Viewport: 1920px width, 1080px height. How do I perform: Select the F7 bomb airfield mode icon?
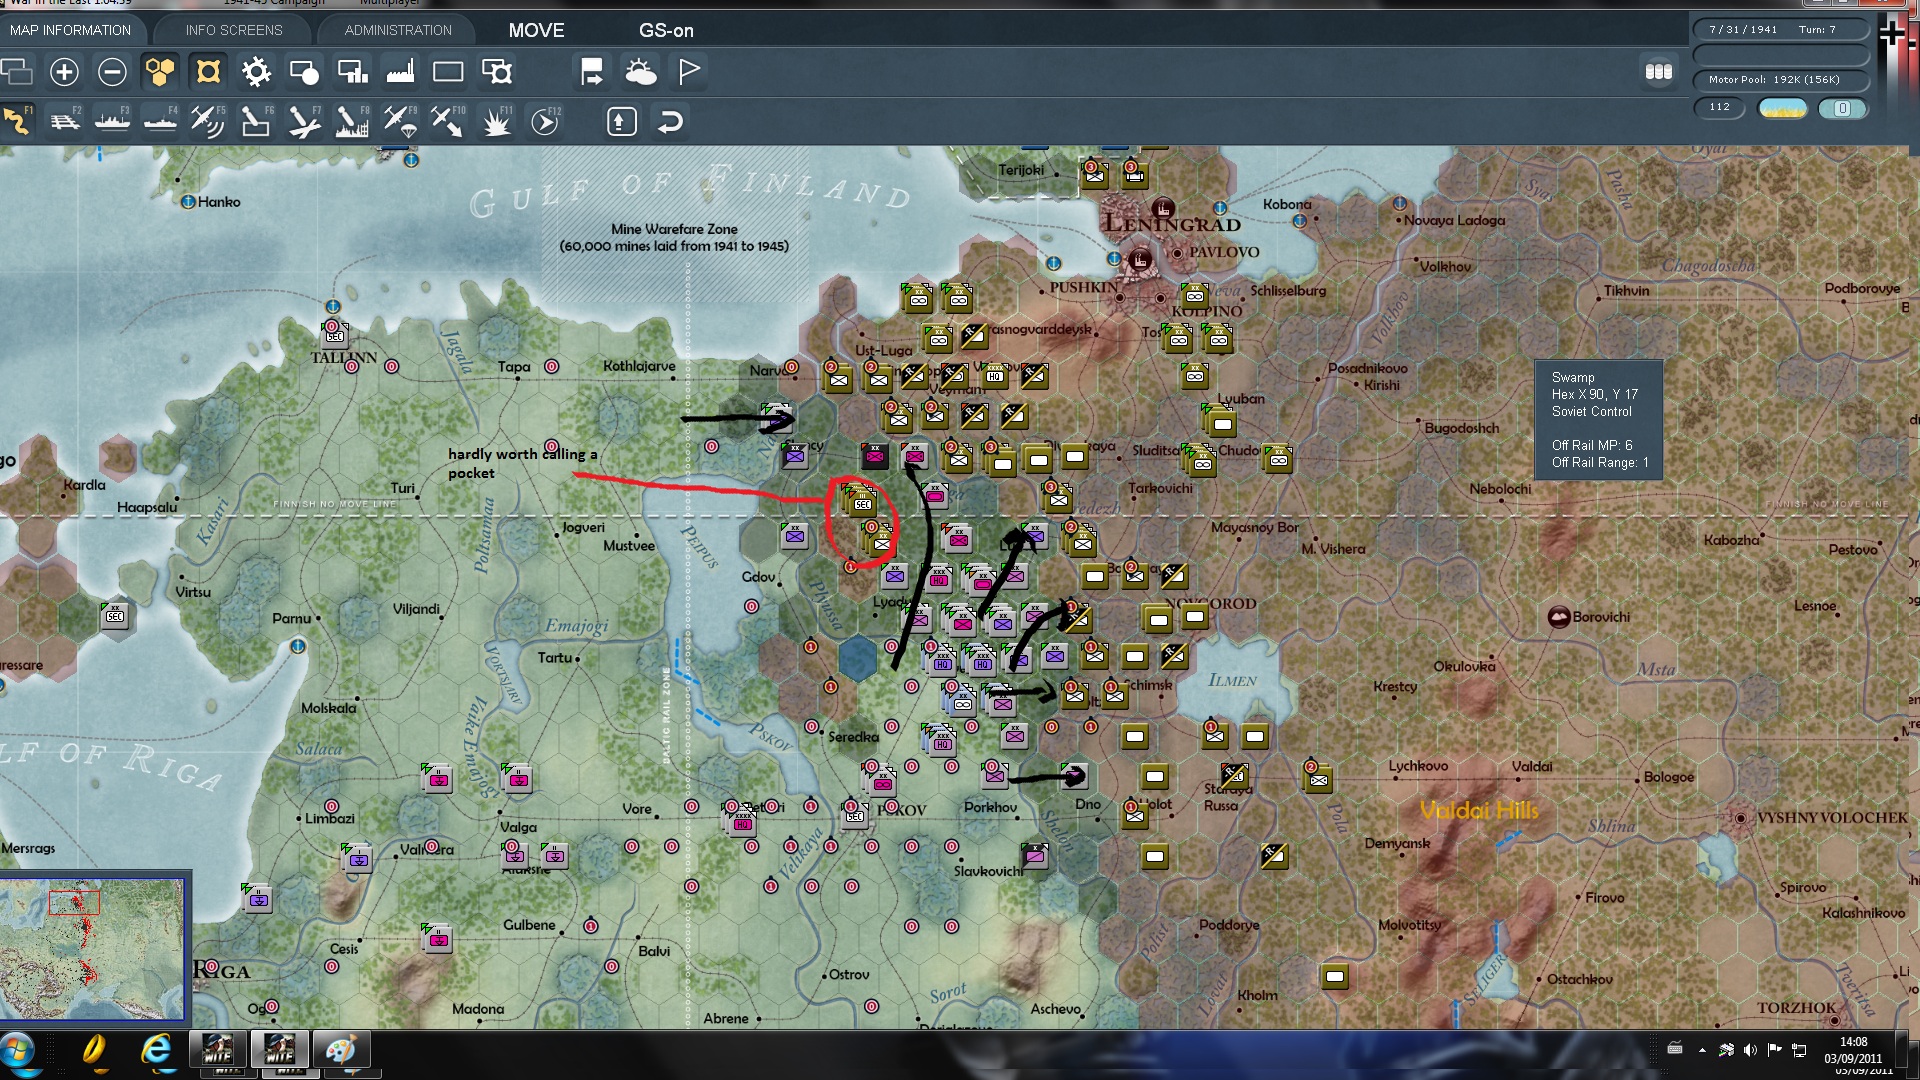coord(304,122)
